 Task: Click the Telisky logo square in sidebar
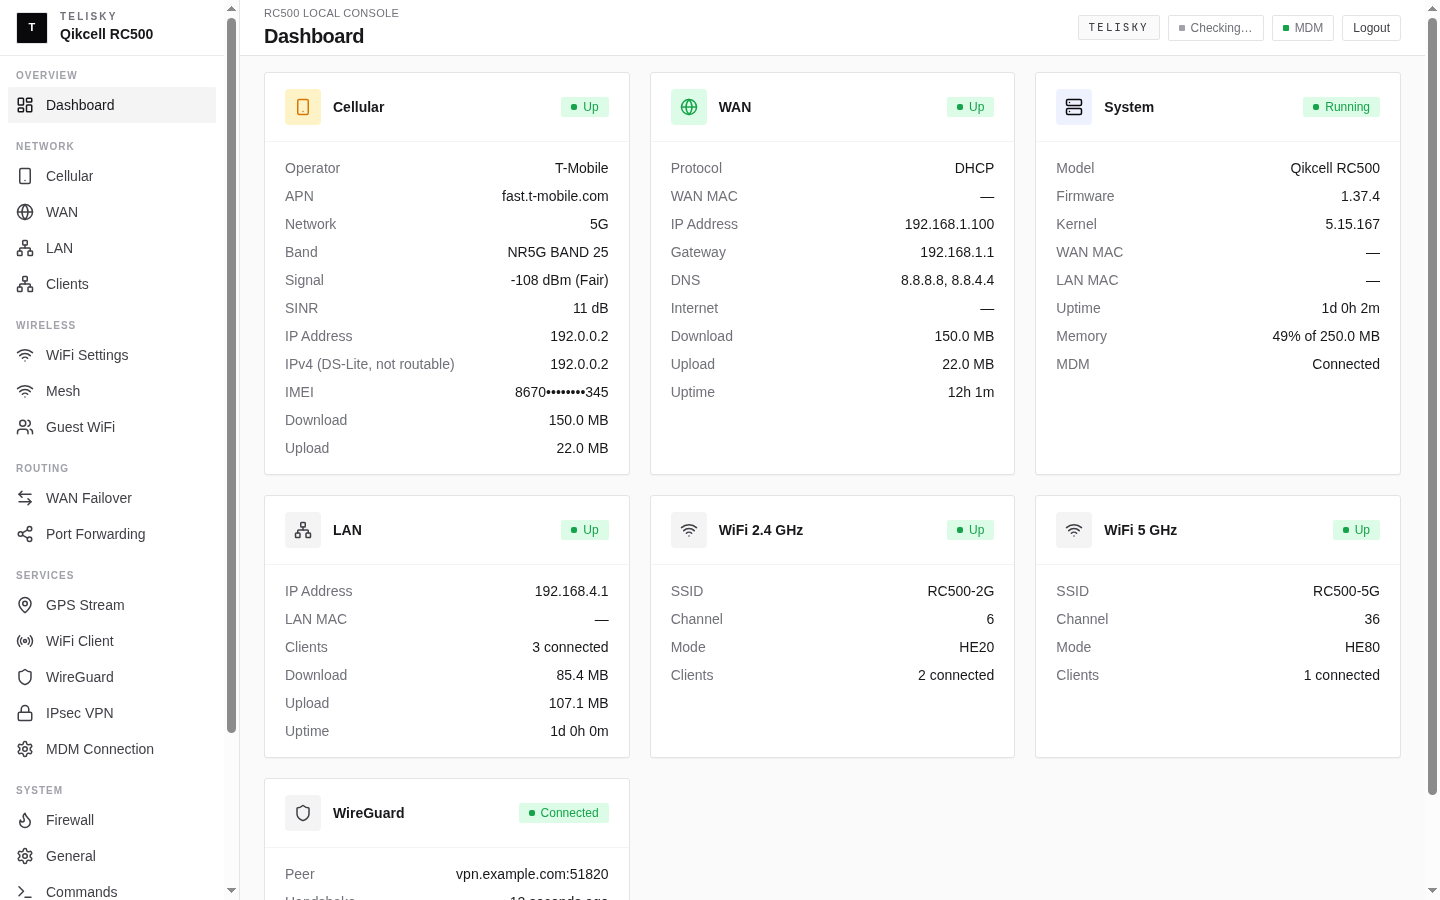tap(32, 28)
